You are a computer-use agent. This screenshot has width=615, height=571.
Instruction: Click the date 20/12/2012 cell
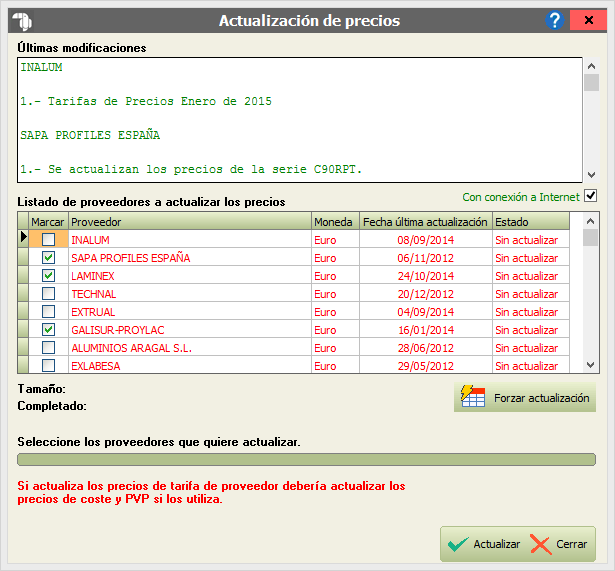(426, 294)
